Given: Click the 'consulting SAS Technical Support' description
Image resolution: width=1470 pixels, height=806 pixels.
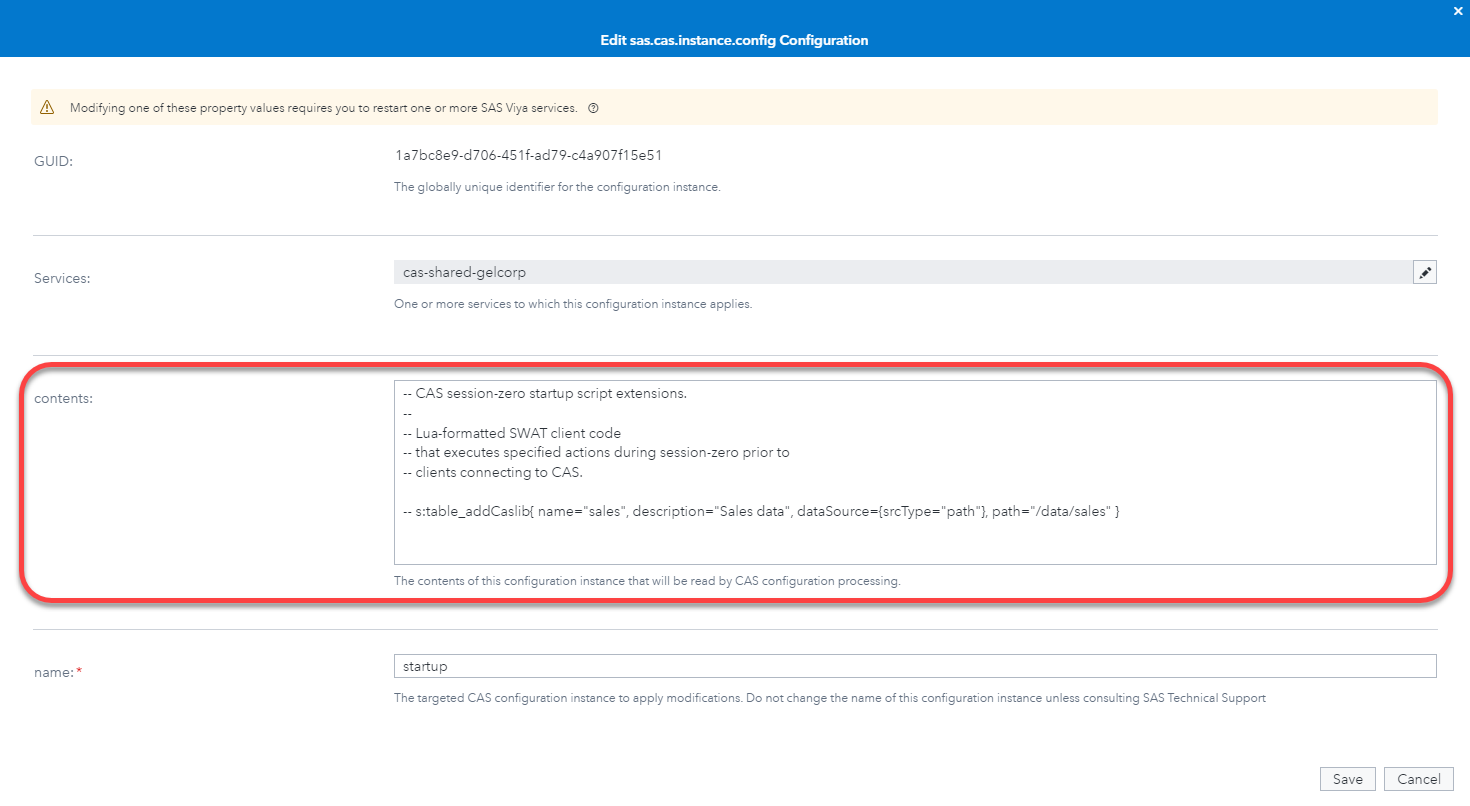Looking at the screenshot, I should (x=830, y=698).
